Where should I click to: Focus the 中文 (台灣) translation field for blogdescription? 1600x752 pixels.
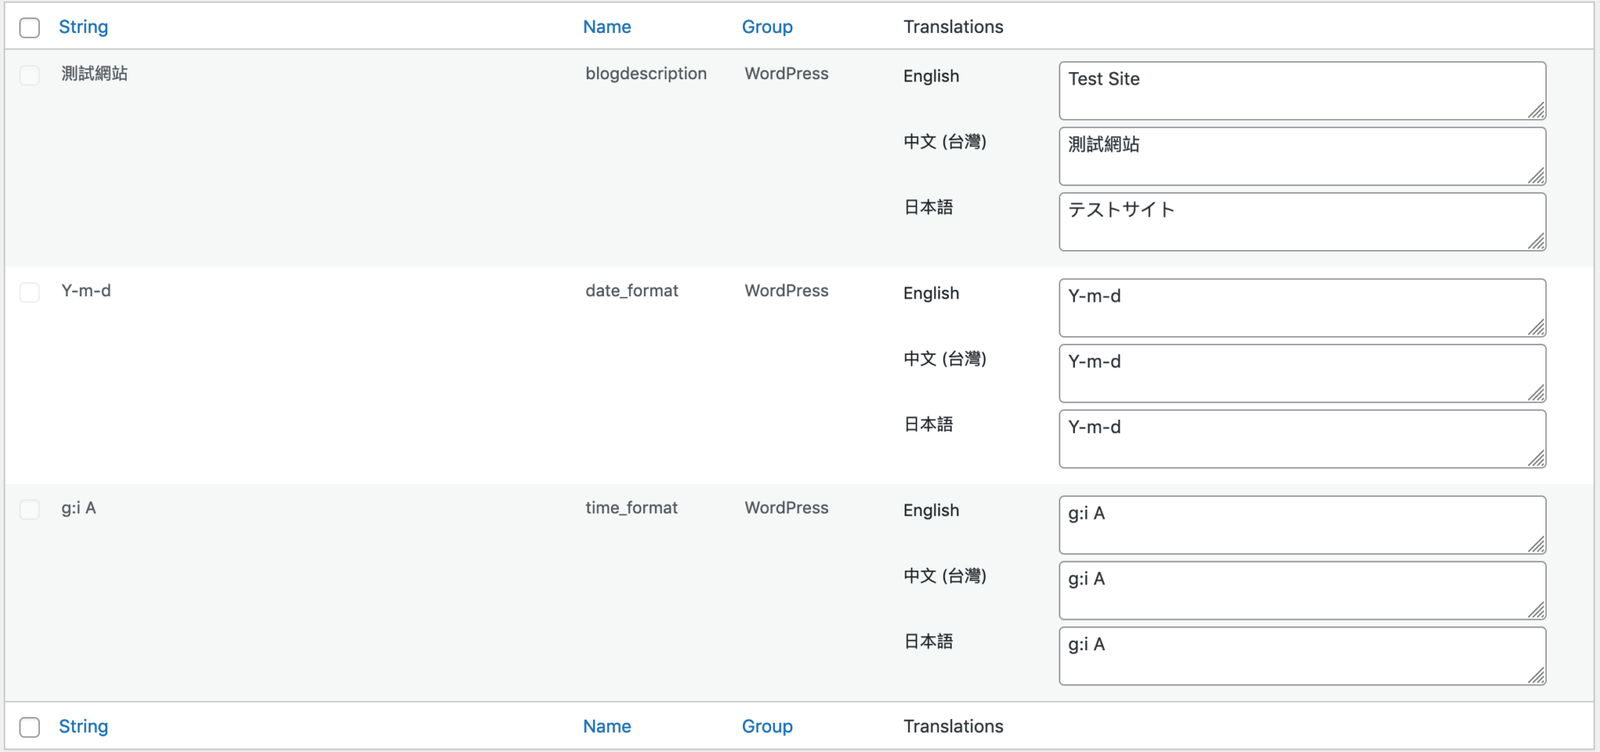tap(1300, 156)
